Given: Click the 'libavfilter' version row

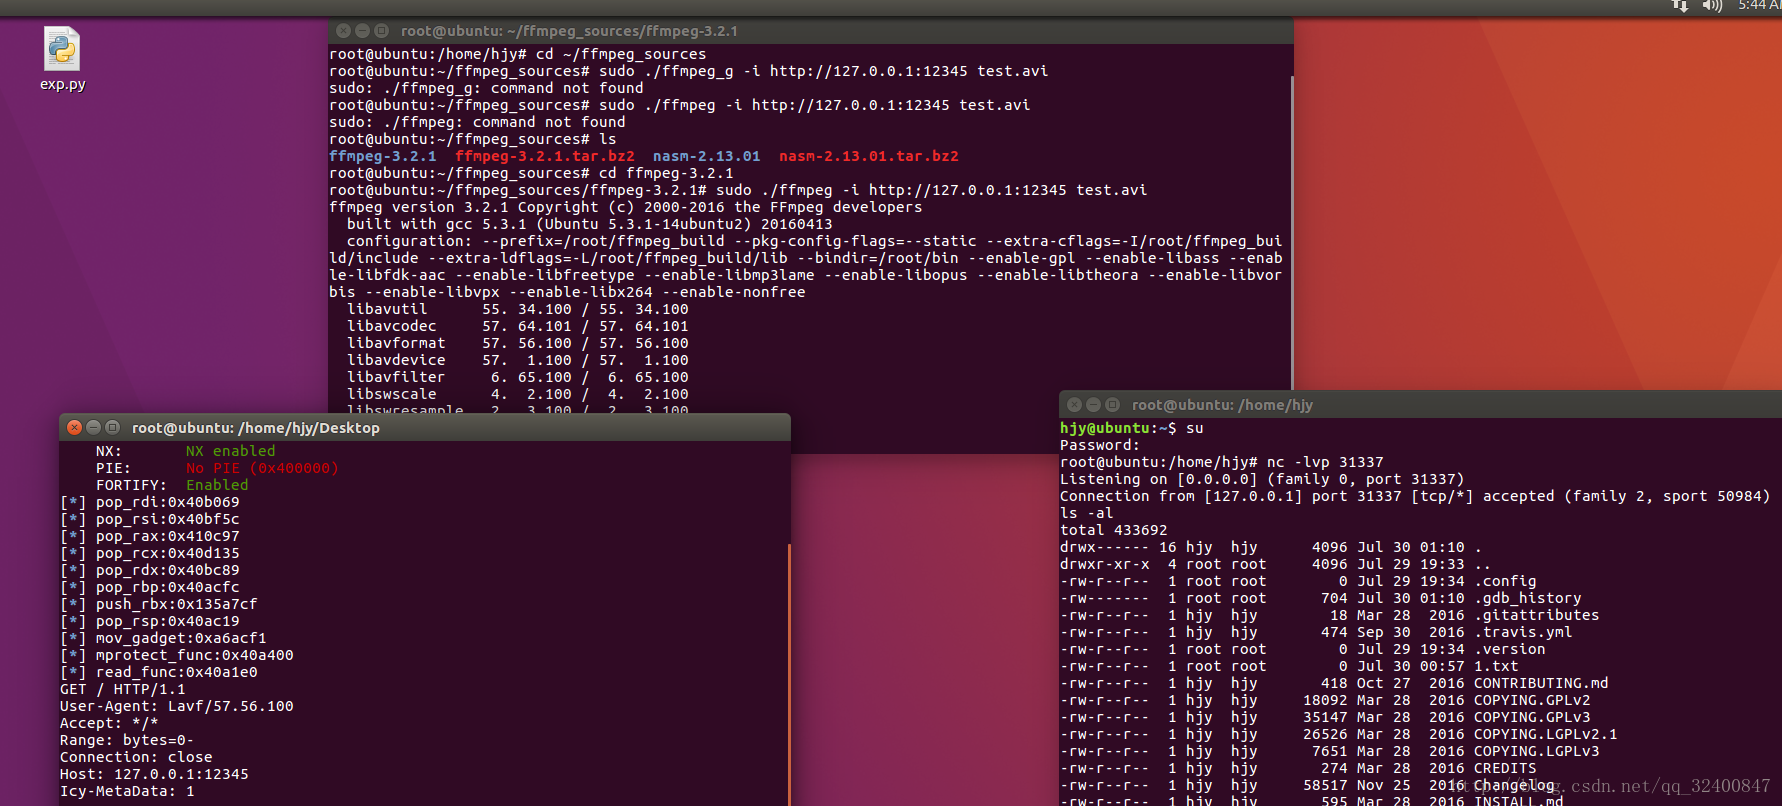Looking at the screenshot, I should coord(518,377).
